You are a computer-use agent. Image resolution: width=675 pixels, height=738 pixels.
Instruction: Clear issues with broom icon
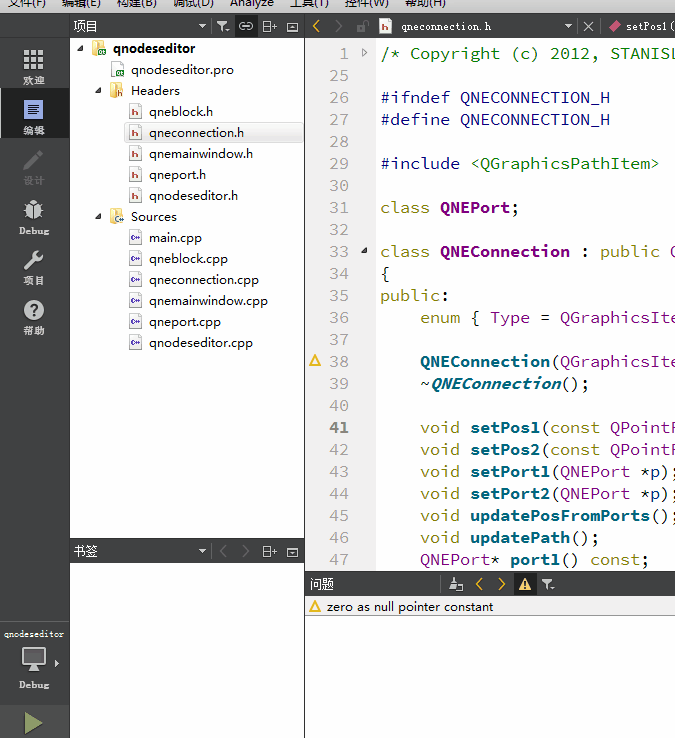[456, 585]
